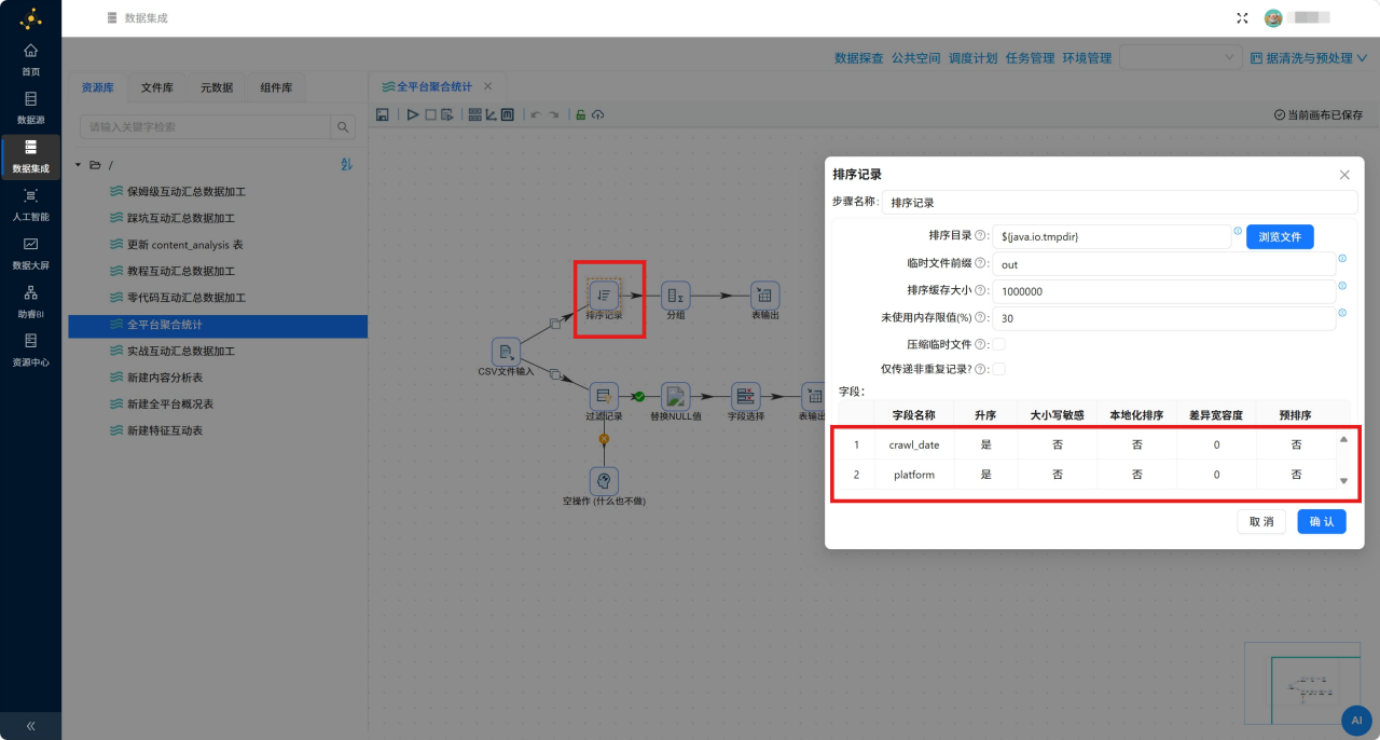Click the down arrow of field table scrollbar
The width and height of the screenshot is (1380, 740).
click(1343, 481)
